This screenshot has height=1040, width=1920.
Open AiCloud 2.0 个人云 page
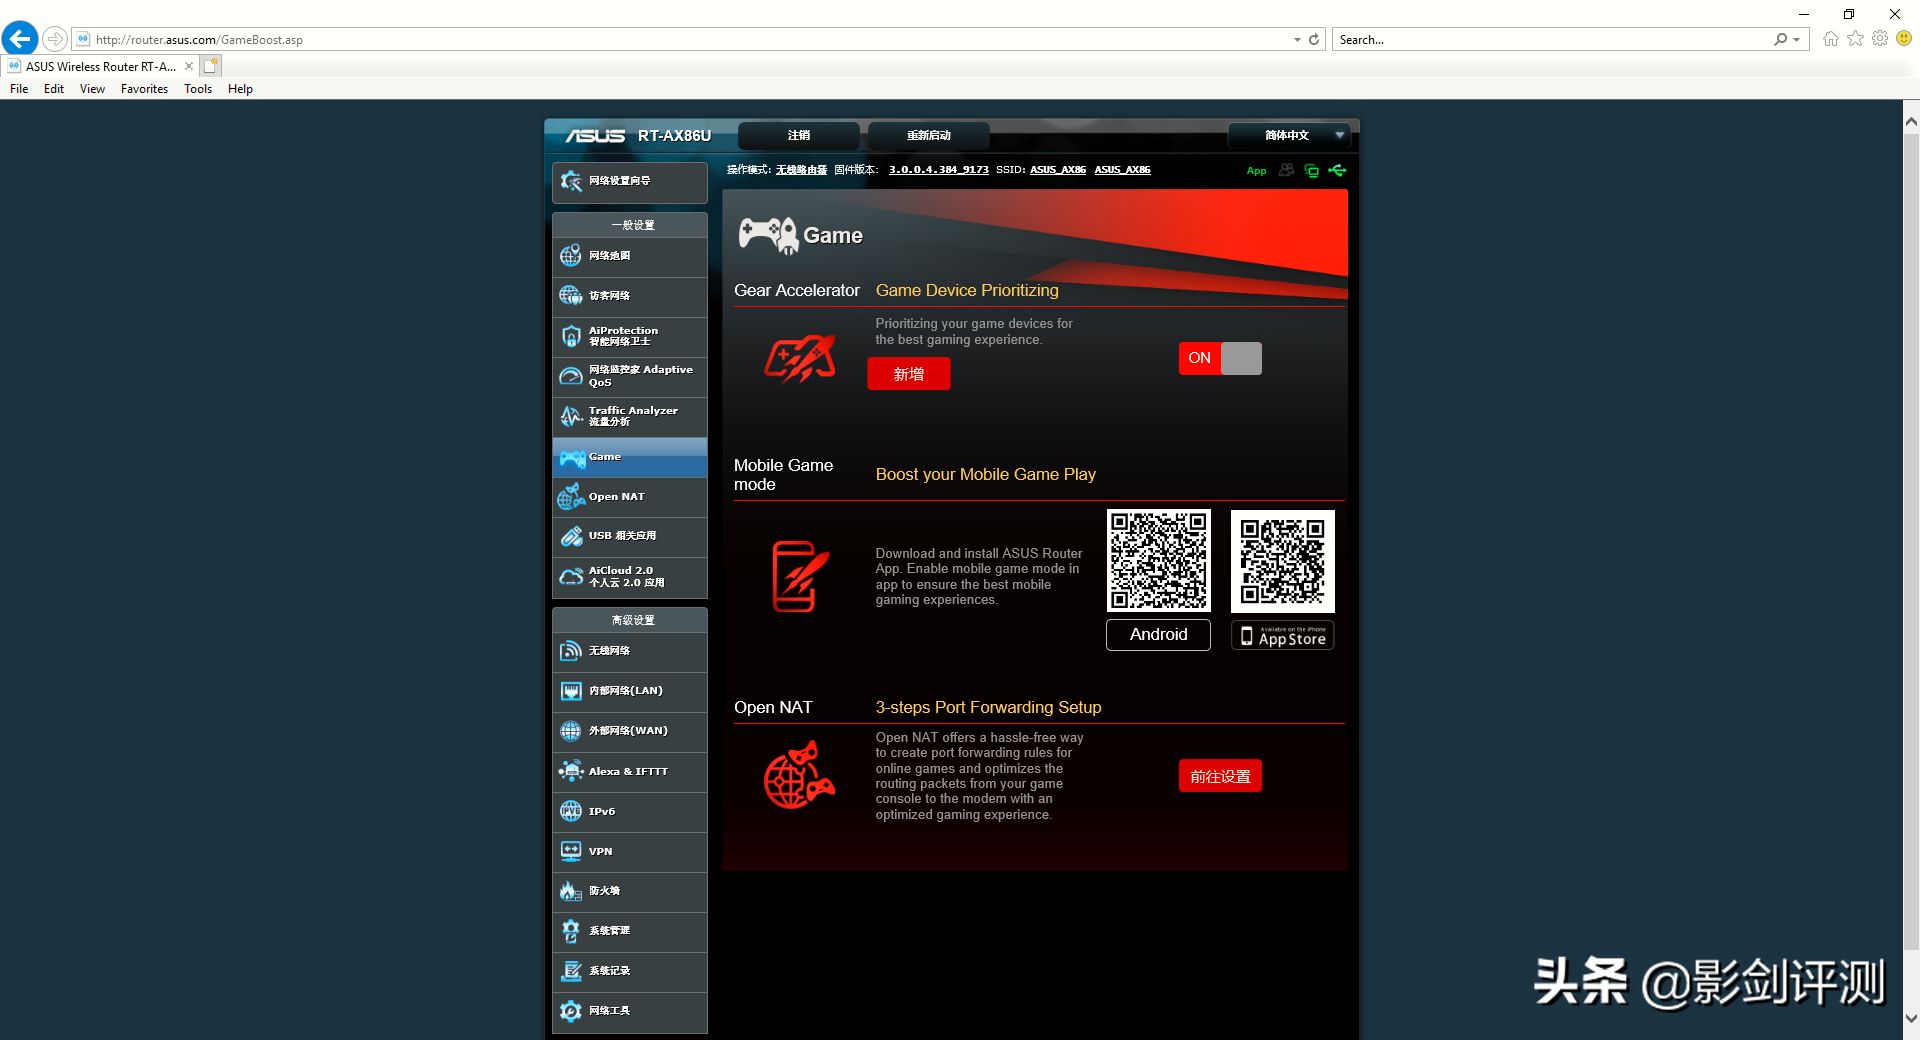tap(629, 577)
